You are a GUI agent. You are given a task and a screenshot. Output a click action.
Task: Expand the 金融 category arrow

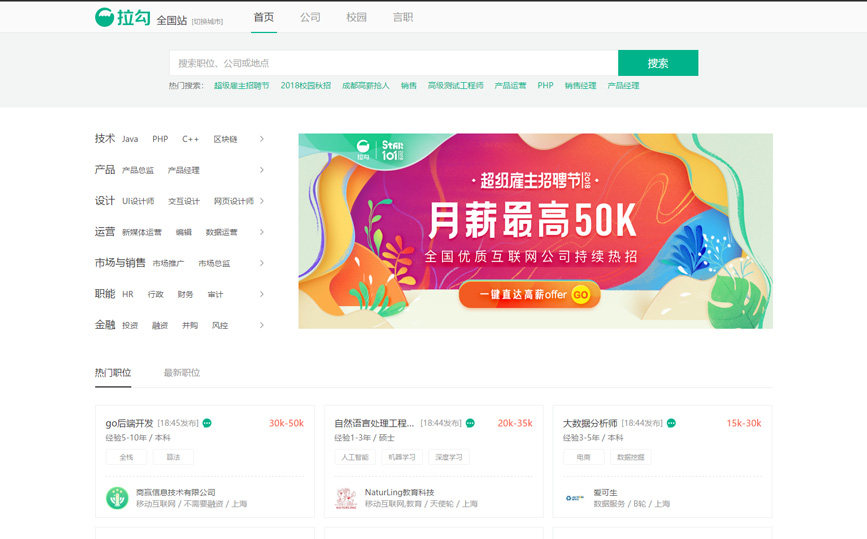[x=262, y=325]
